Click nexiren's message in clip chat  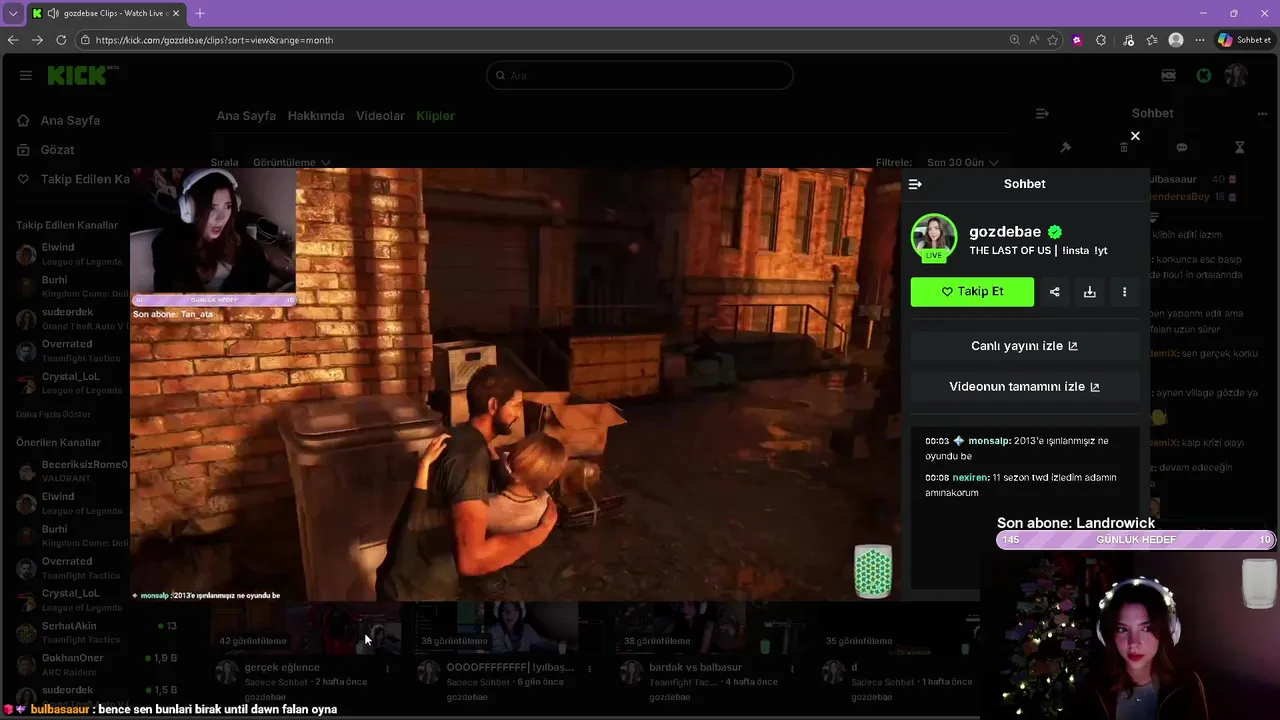[x=1021, y=485]
